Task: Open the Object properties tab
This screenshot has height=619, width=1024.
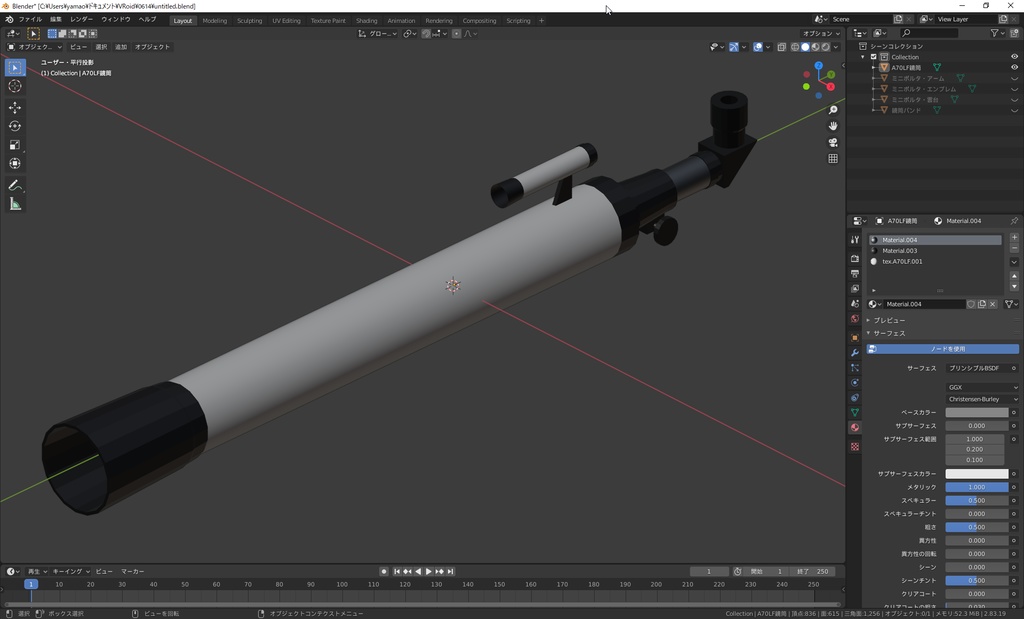Action: coord(855,338)
